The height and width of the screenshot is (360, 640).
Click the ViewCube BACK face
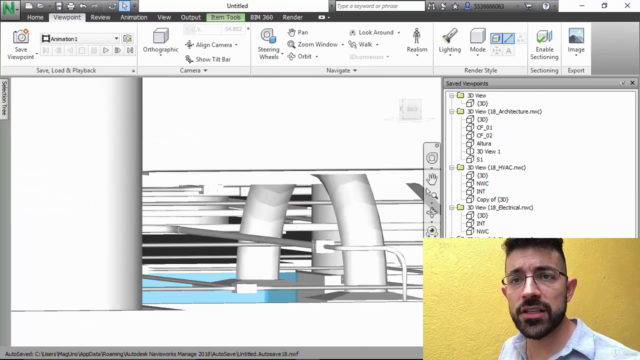(x=411, y=109)
